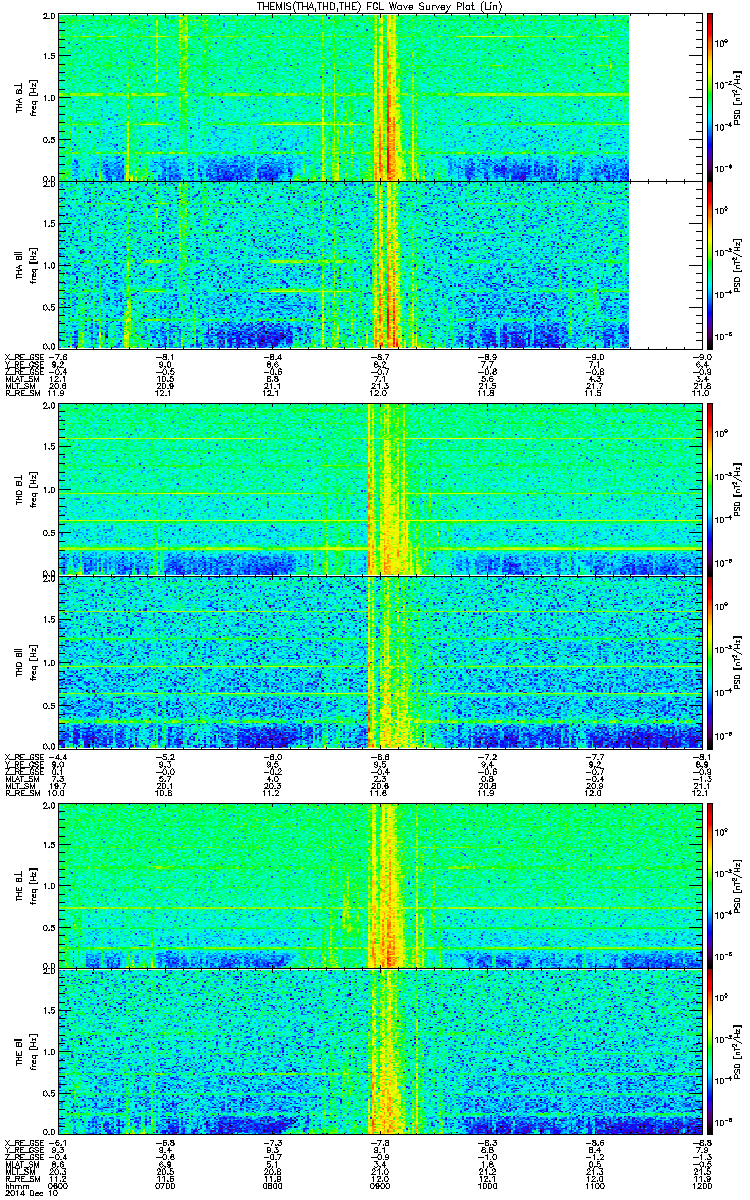Click the 'THD BII freq [Hz]' axis label
Screen dimensions: 750x1200
tap(26, 661)
